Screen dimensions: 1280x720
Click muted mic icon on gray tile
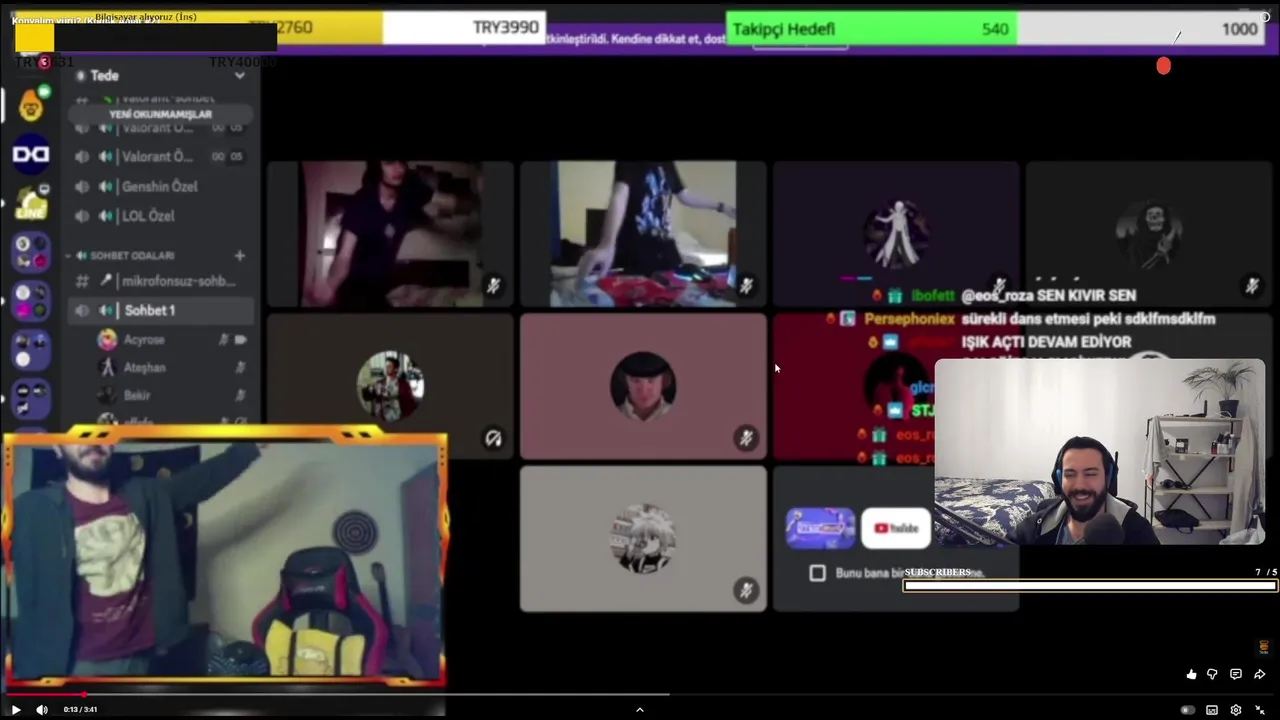(746, 590)
